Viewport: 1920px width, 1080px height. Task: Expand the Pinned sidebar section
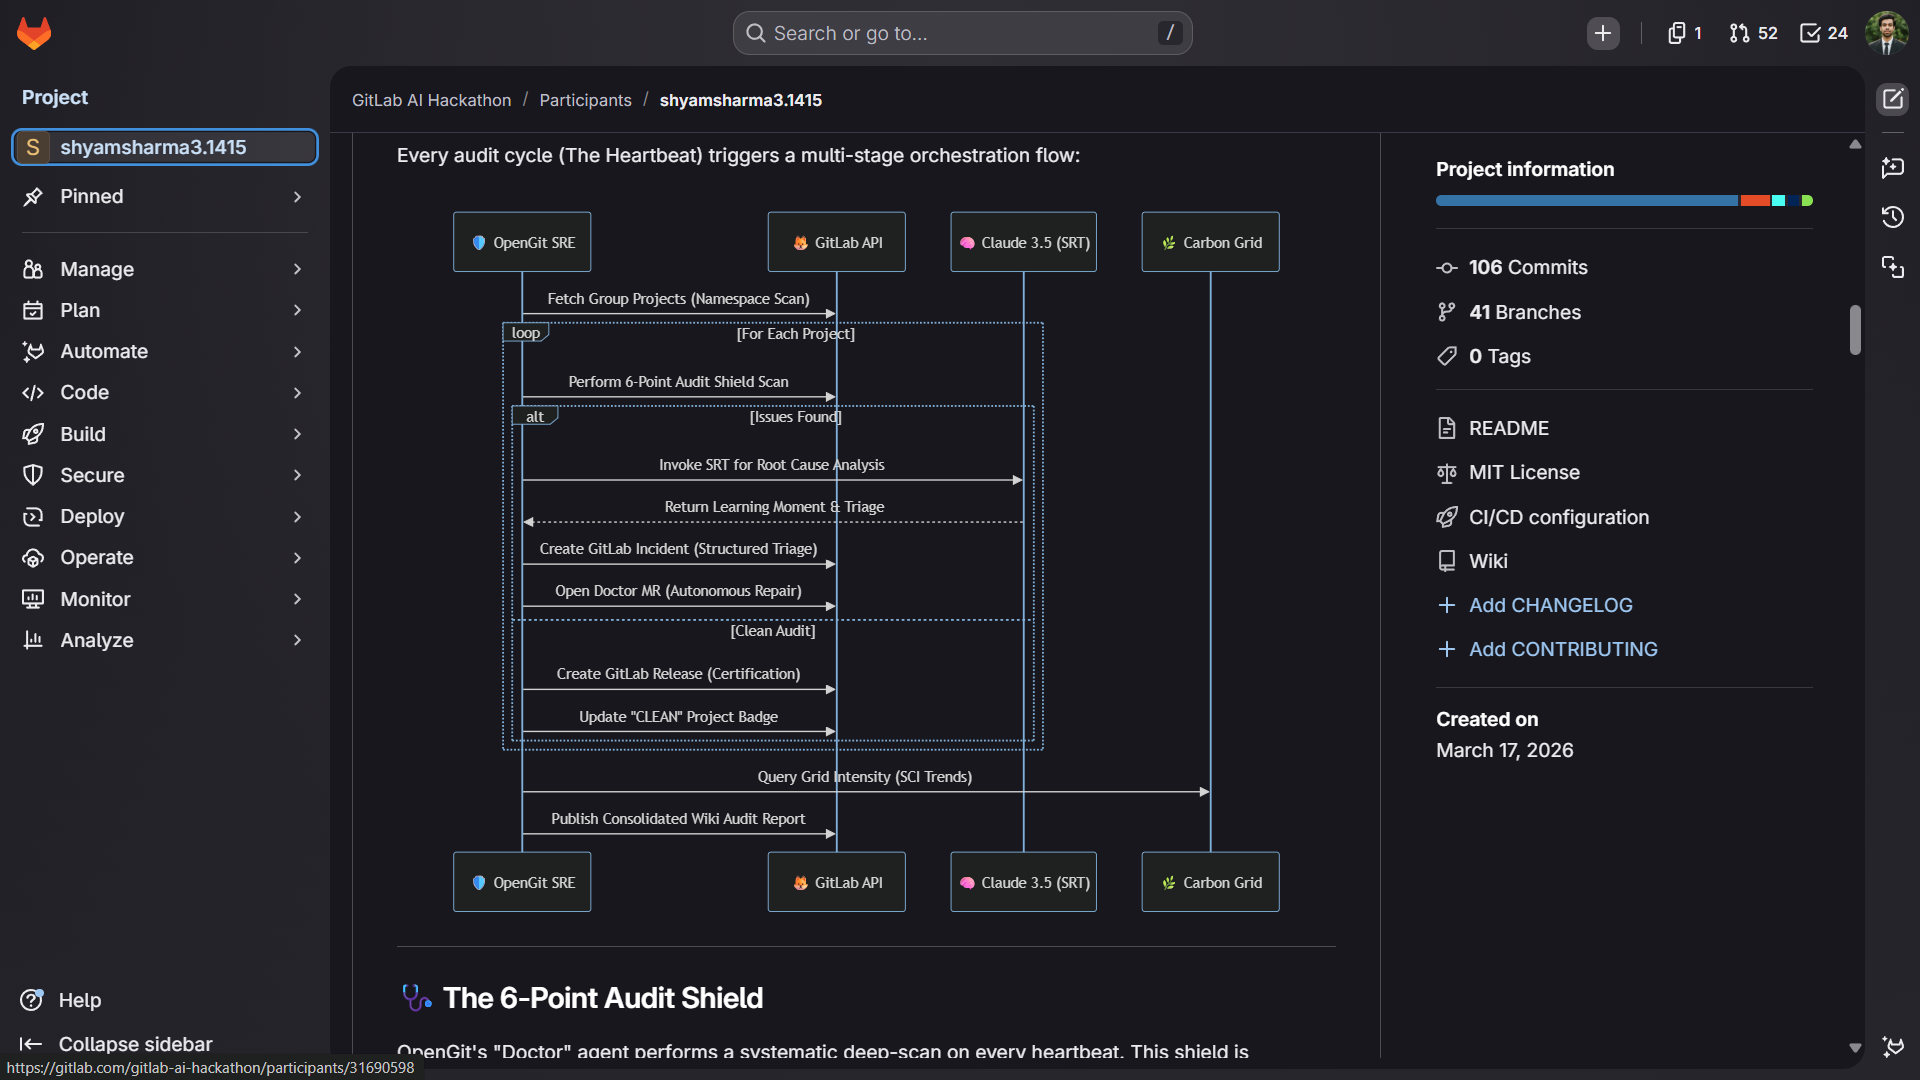pos(165,197)
